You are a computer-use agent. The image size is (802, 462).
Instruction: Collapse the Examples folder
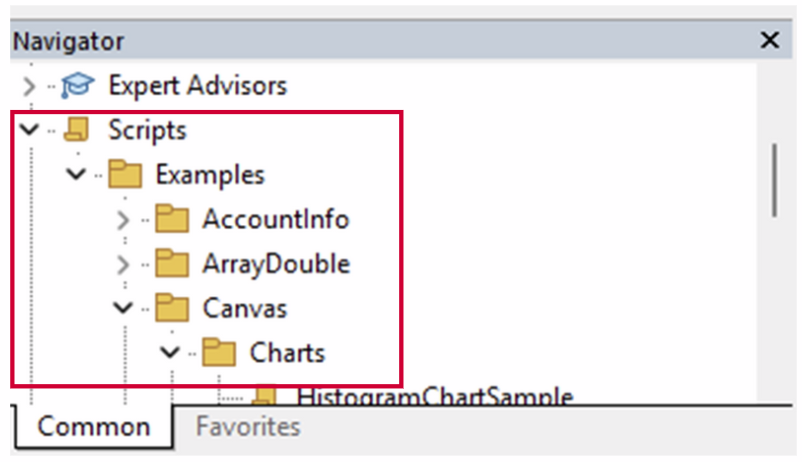point(76,175)
